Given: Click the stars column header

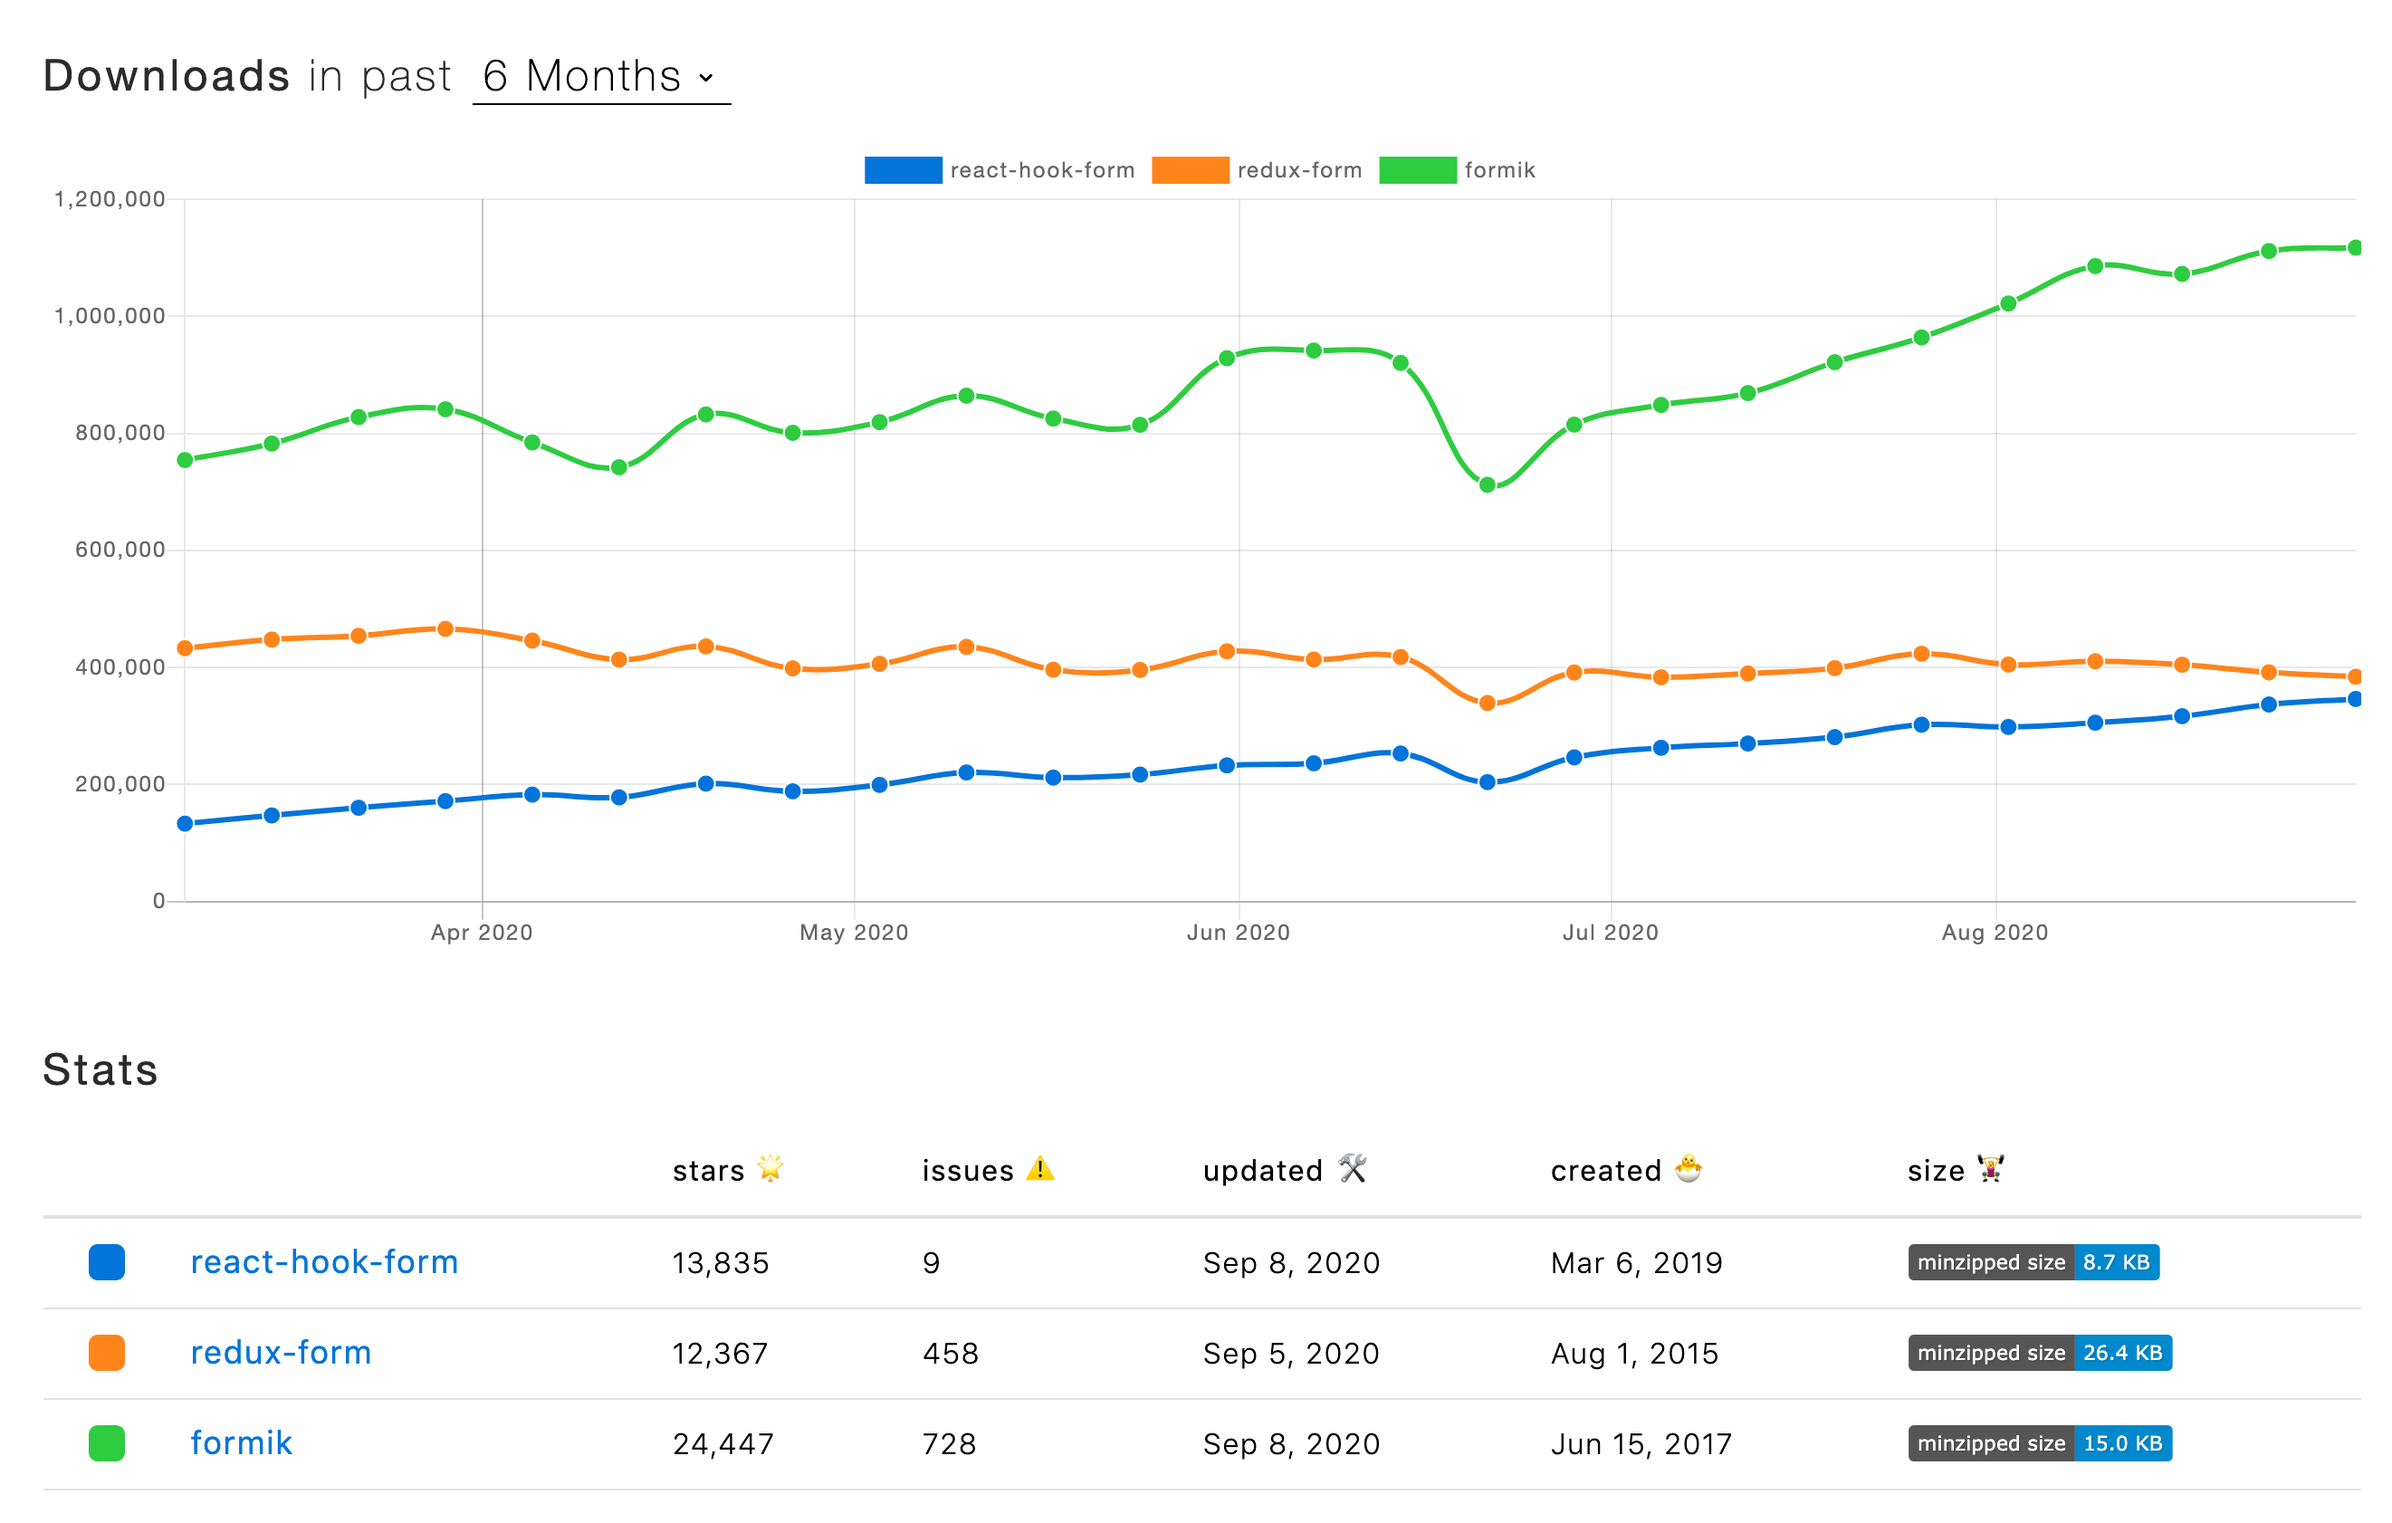Looking at the screenshot, I should pyautogui.click(x=708, y=1170).
